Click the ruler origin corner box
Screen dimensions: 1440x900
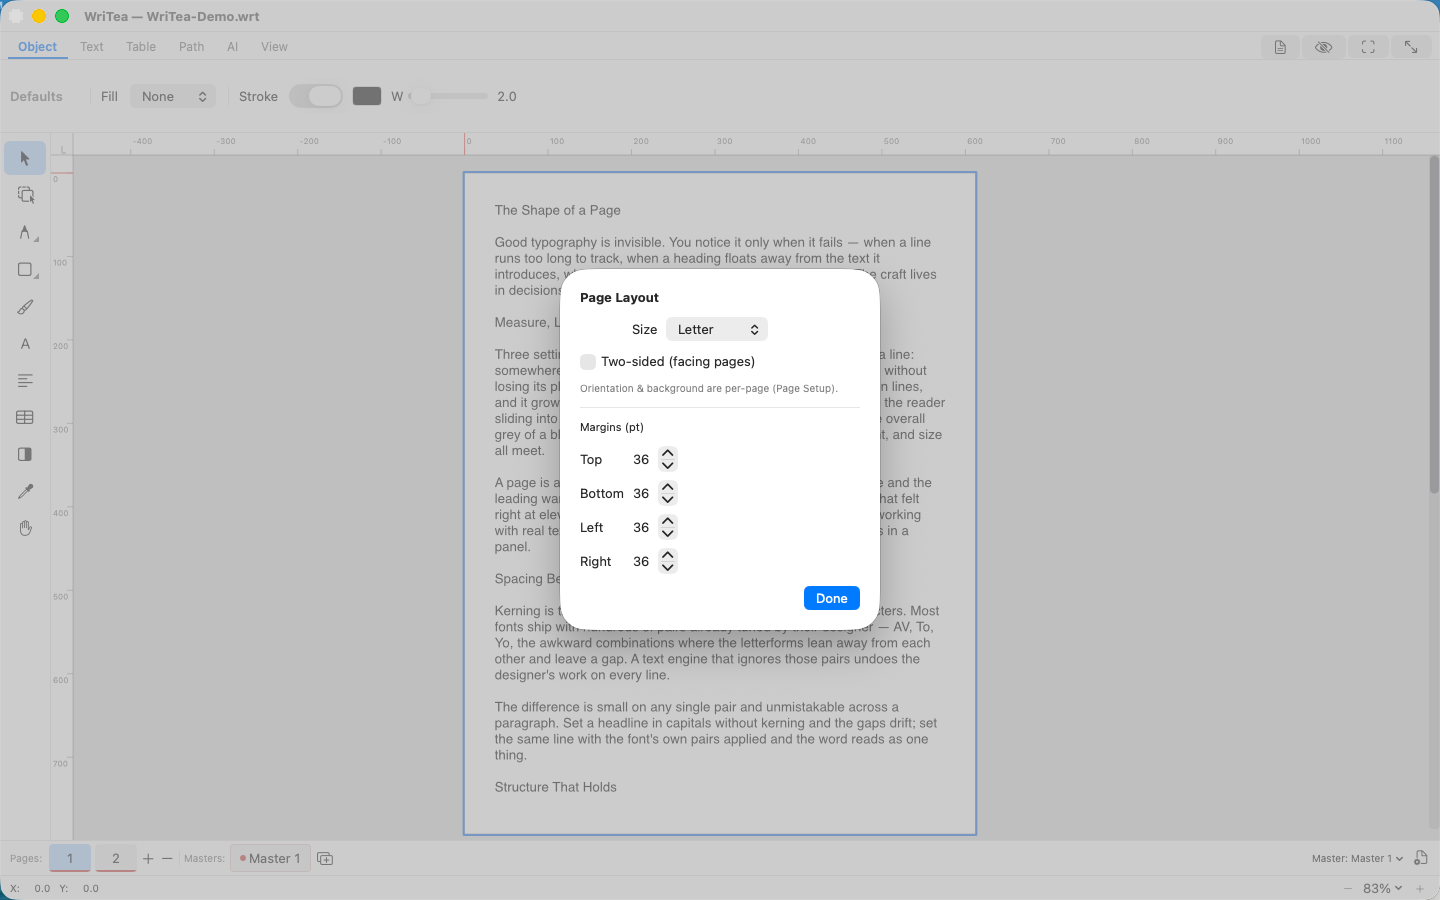62,145
